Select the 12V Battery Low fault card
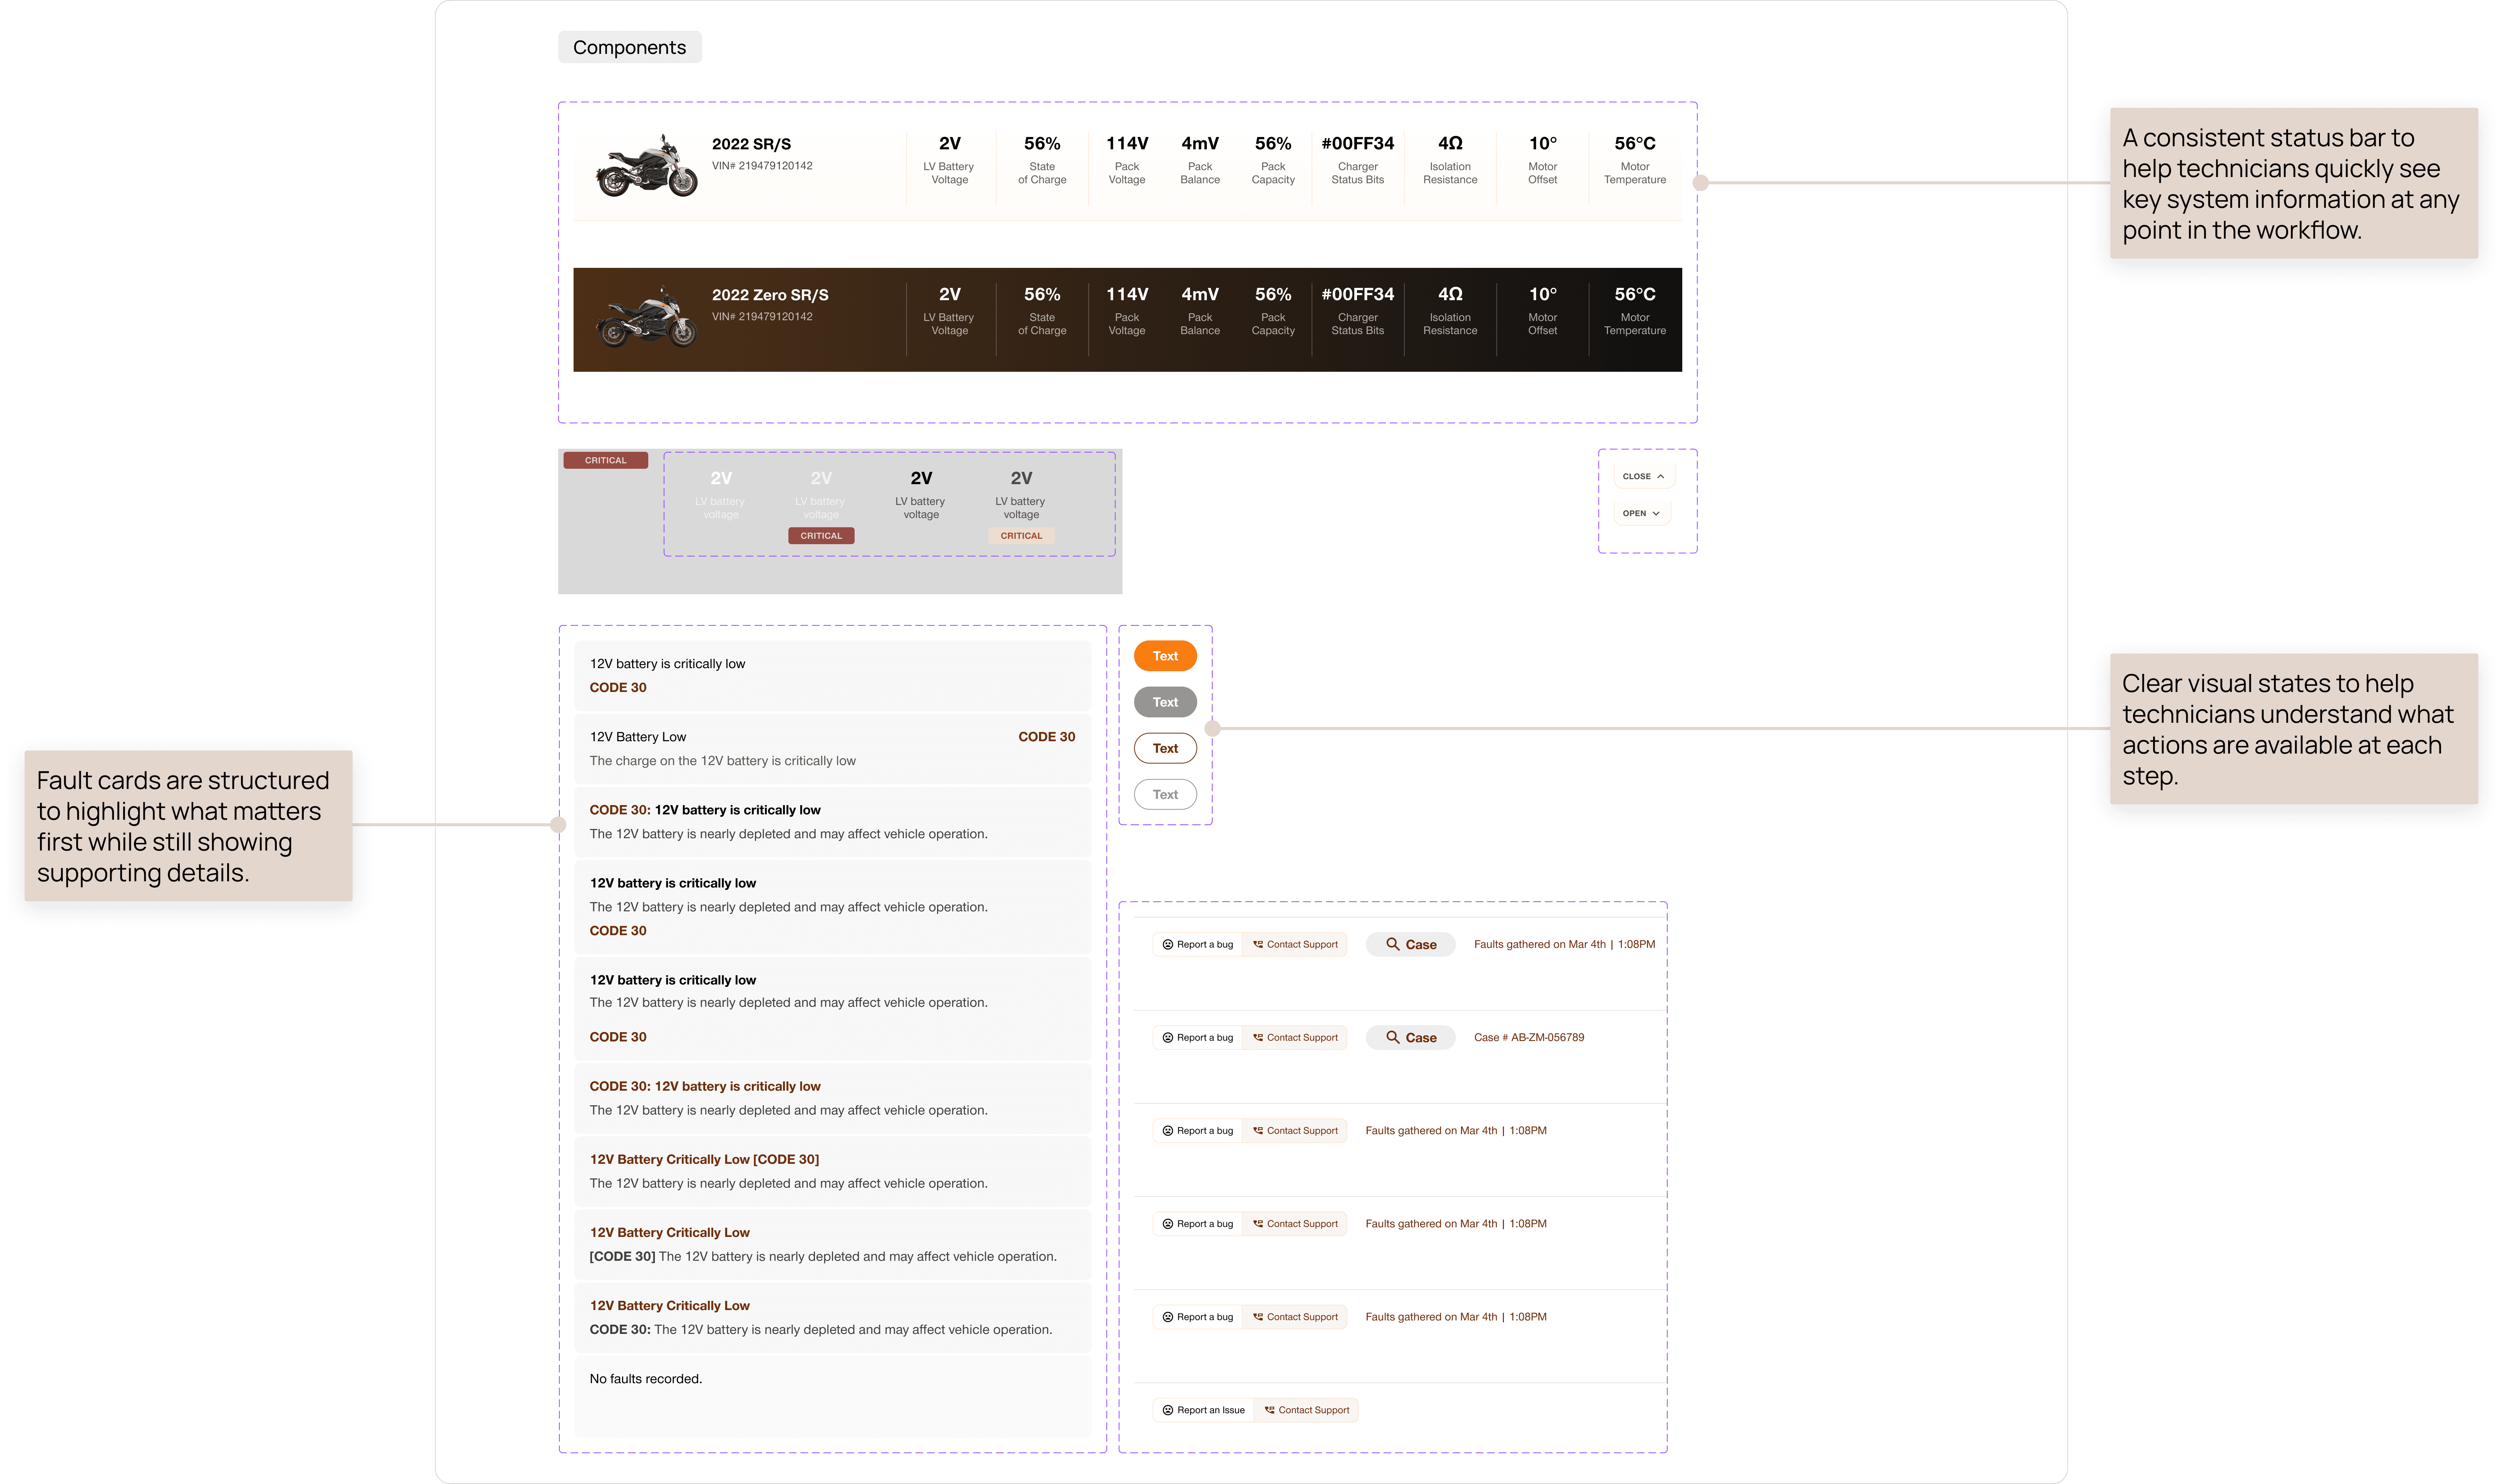The height and width of the screenshot is (1484, 2503). [x=832, y=748]
